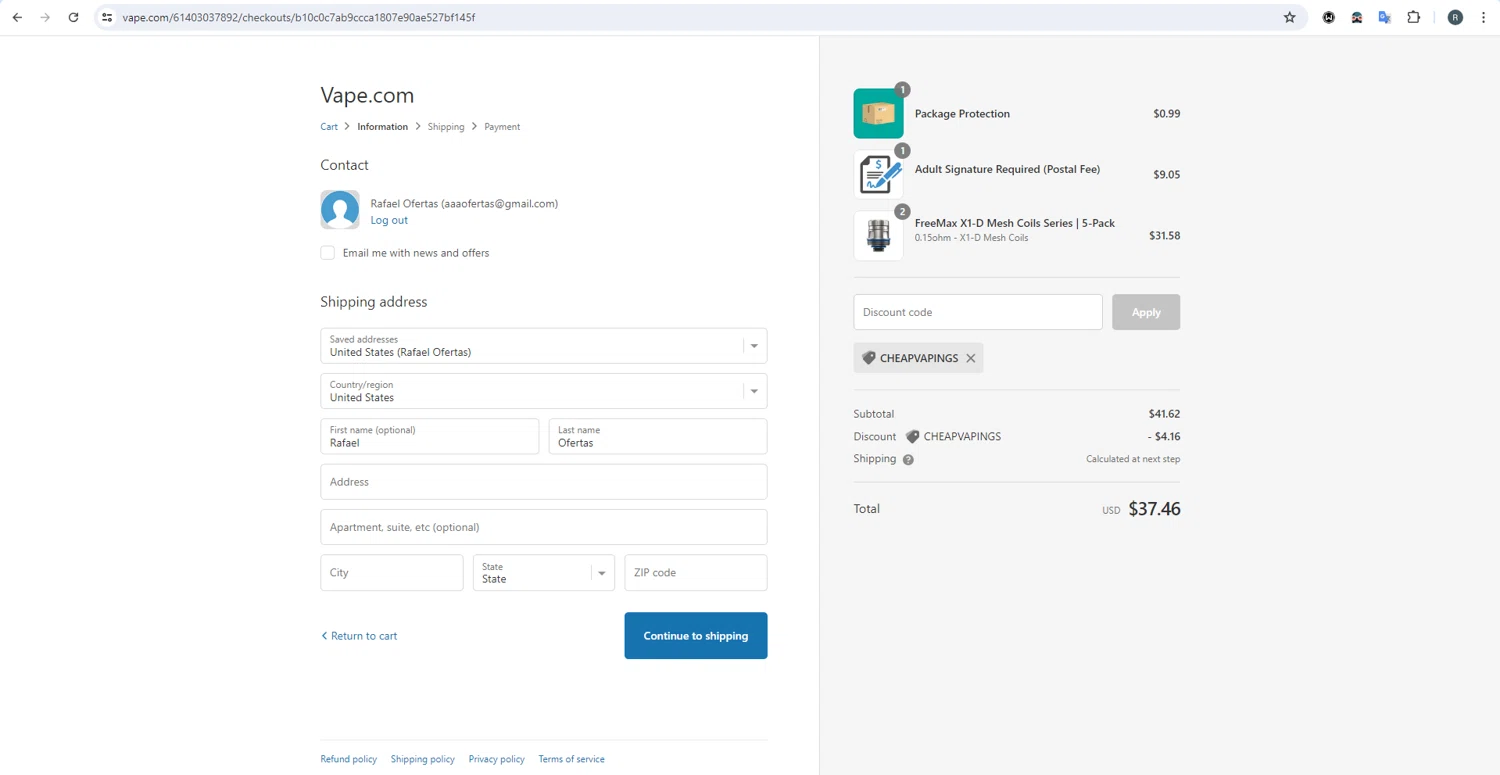Click the ZIP code field

tap(696, 573)
